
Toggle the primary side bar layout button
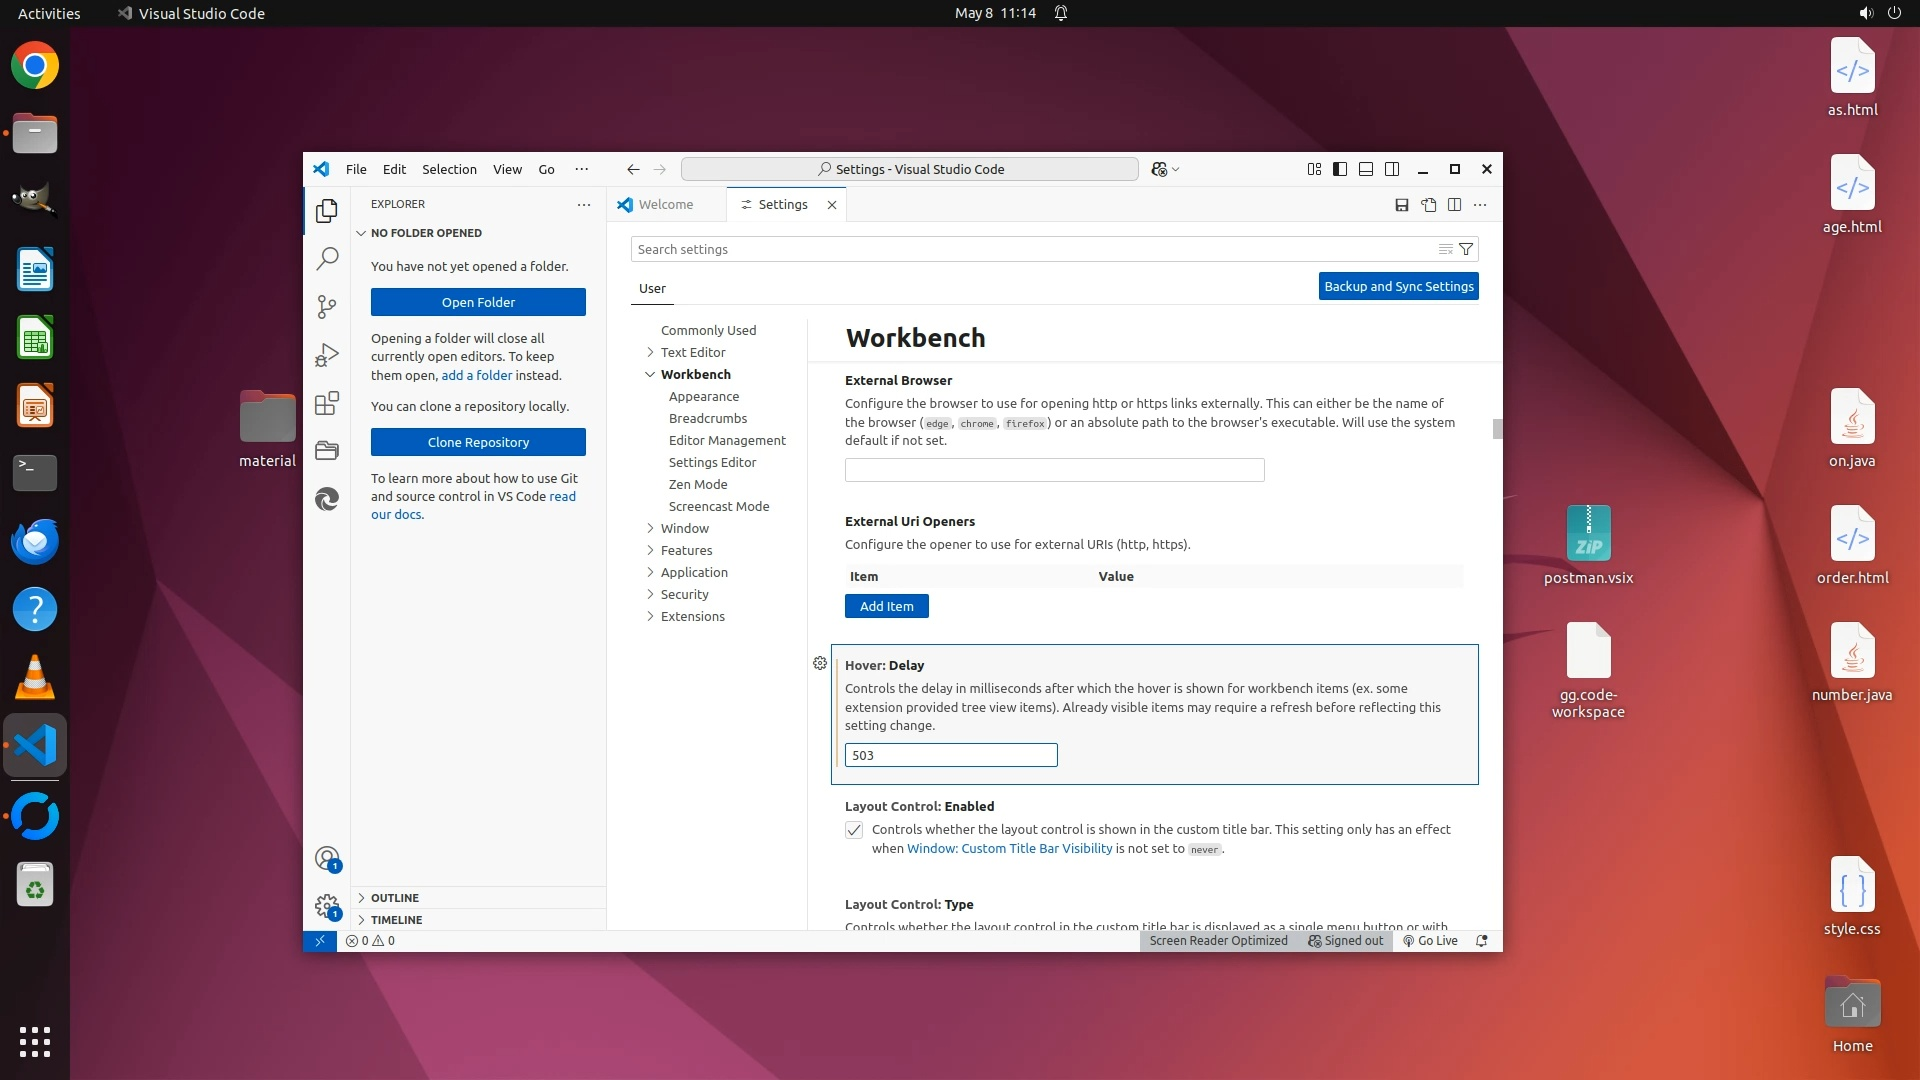point(1340,169)
